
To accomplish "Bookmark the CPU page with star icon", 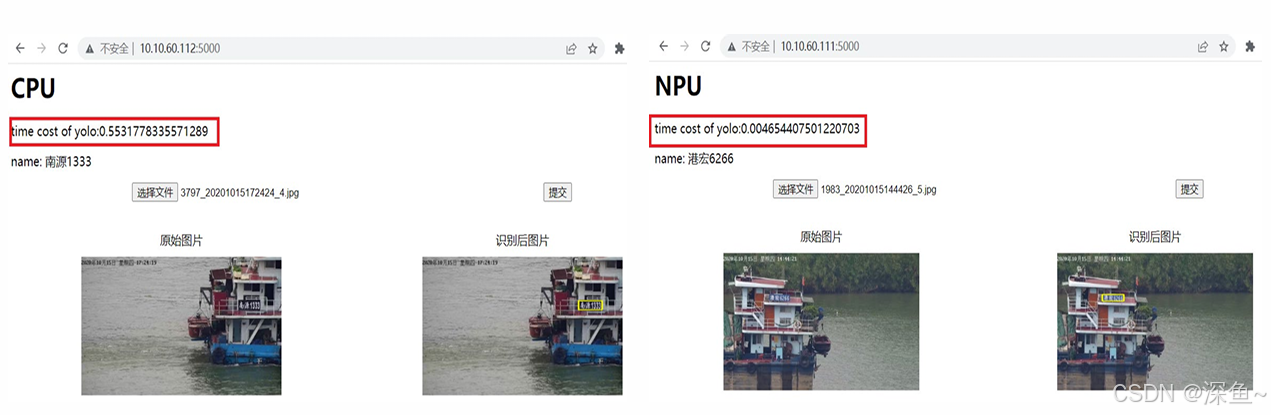I will pos(593,48).
